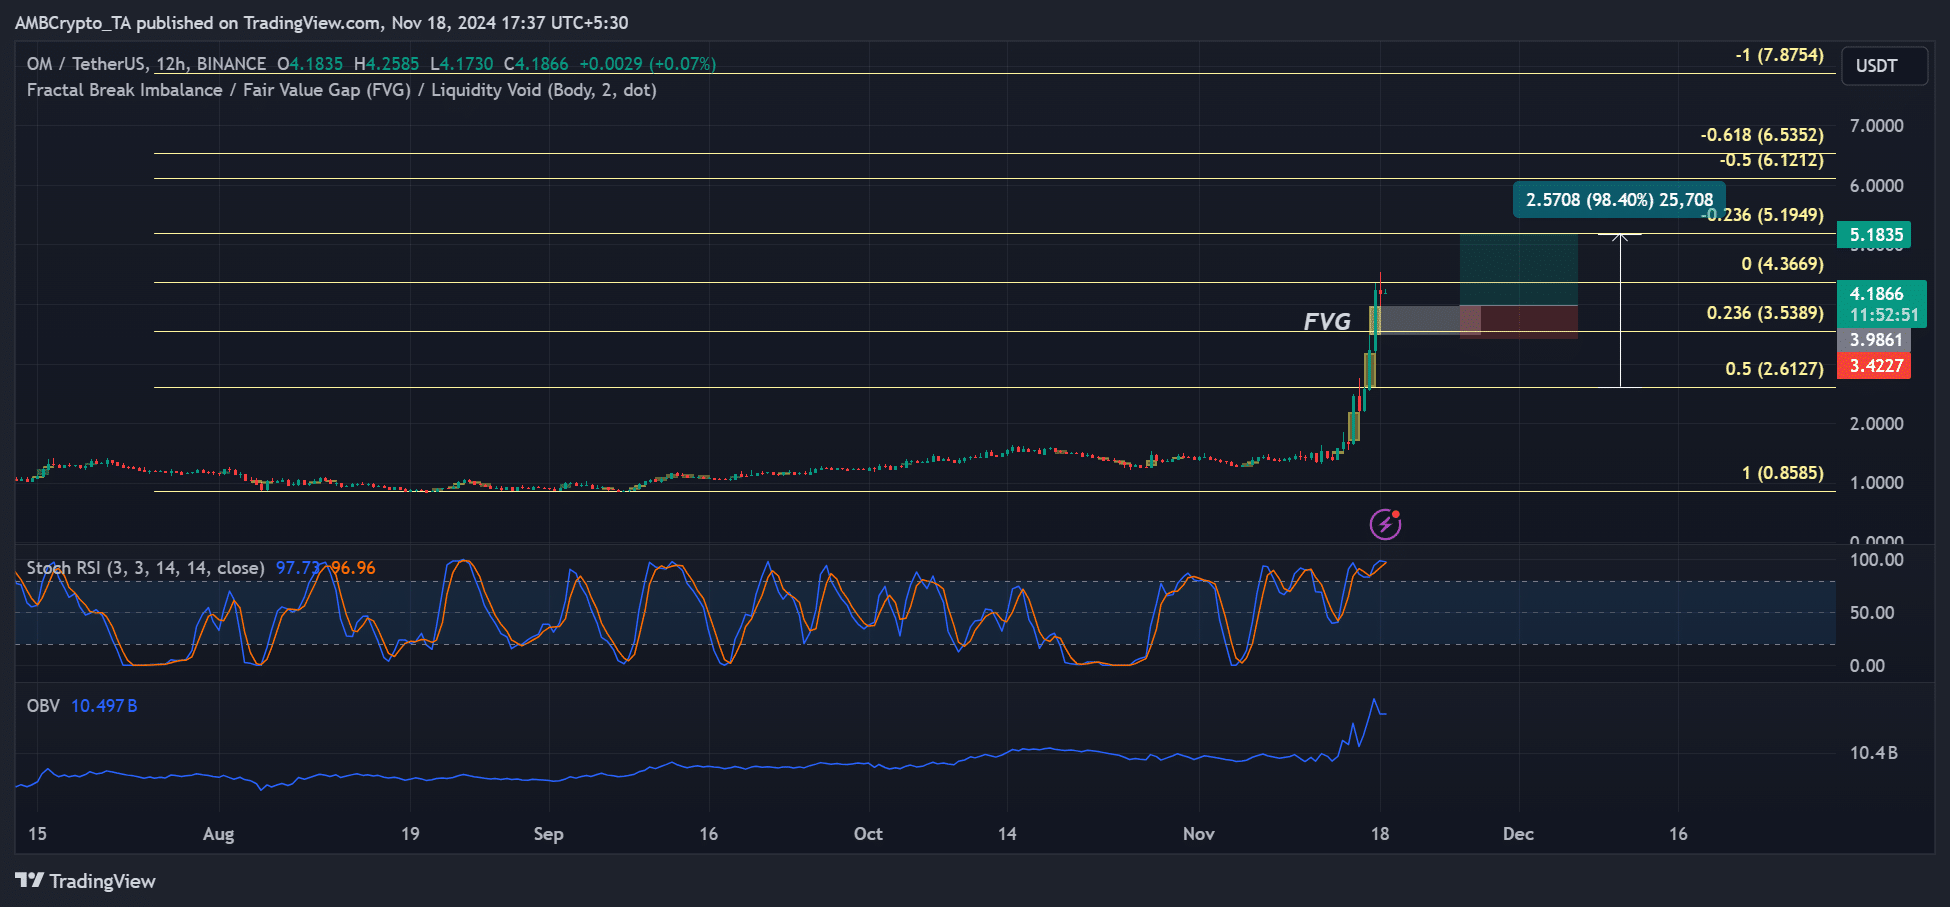
Task: Click the Oct date on the time axis
Action: click(868, 834)
